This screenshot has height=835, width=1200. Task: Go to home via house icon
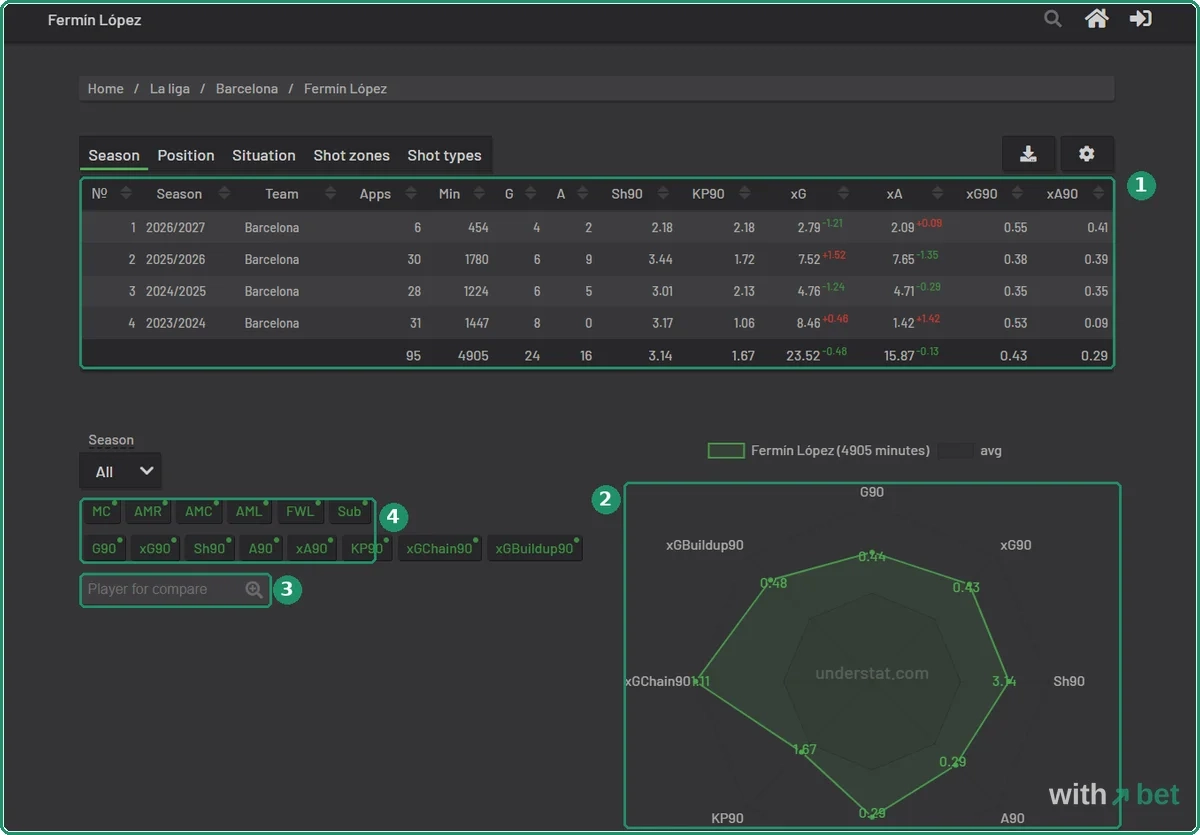1097,19
